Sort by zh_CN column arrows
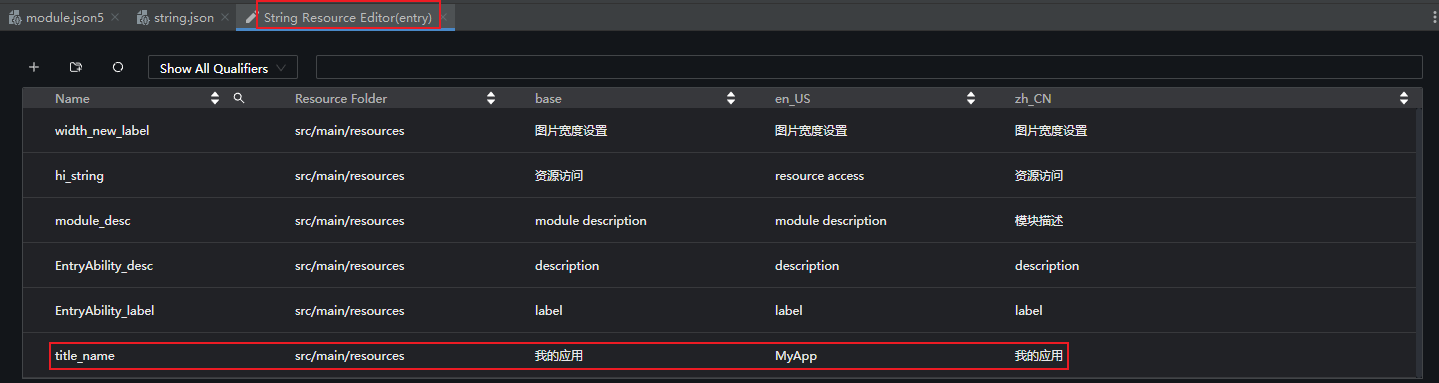 tap(1405, 98)
